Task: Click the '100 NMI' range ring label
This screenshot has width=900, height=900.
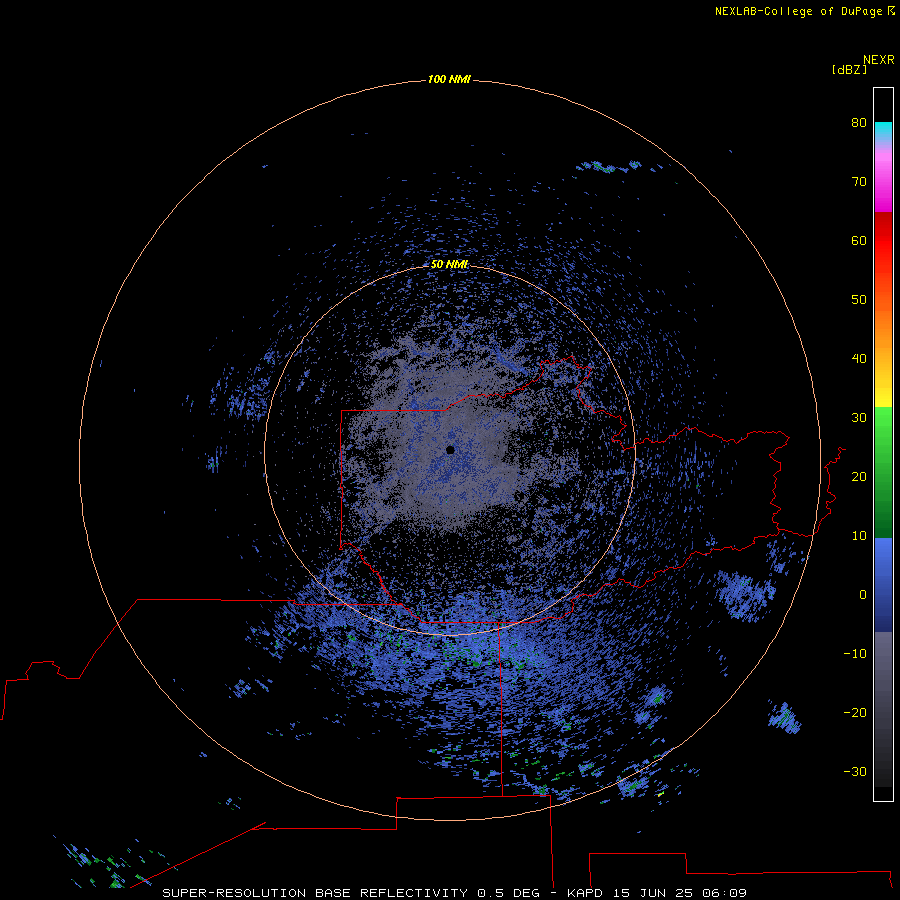Action: click(x=449, y=79)
